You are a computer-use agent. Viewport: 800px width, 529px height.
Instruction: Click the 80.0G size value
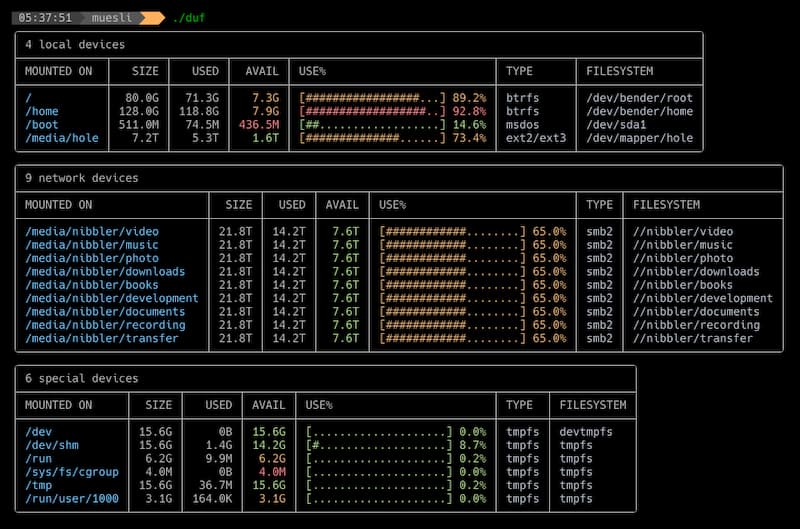pos(142,98)
